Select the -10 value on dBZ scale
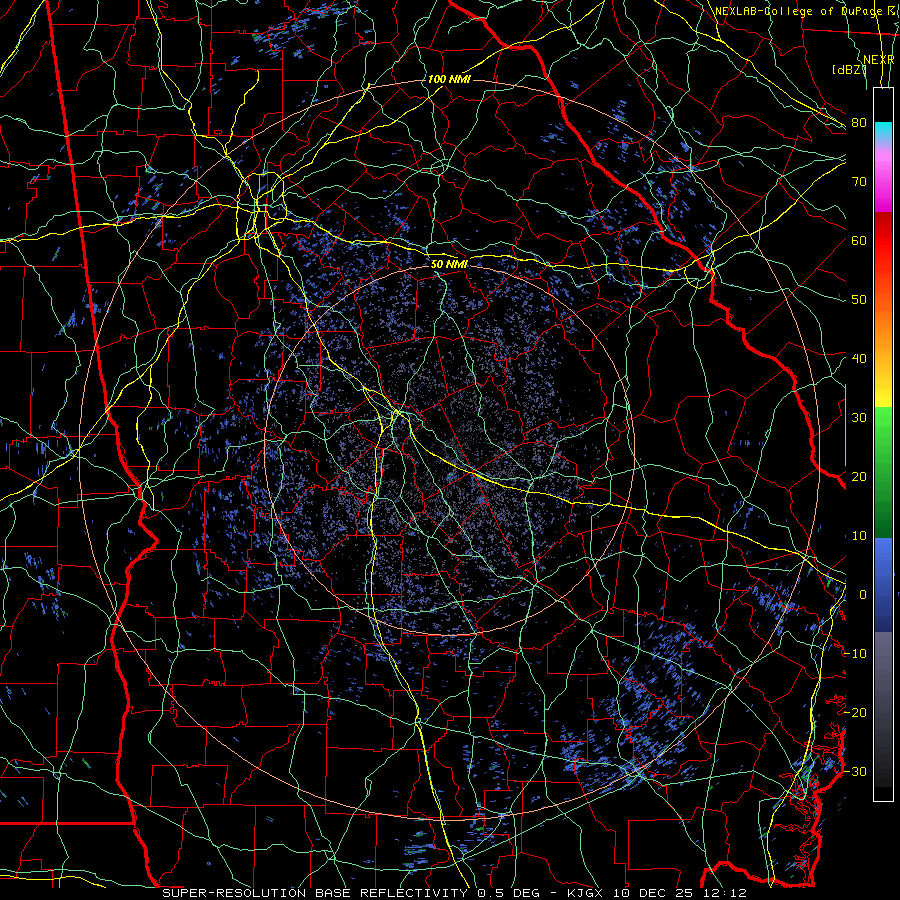The height and width of the screenshot is (900, 900). (856, 654)
